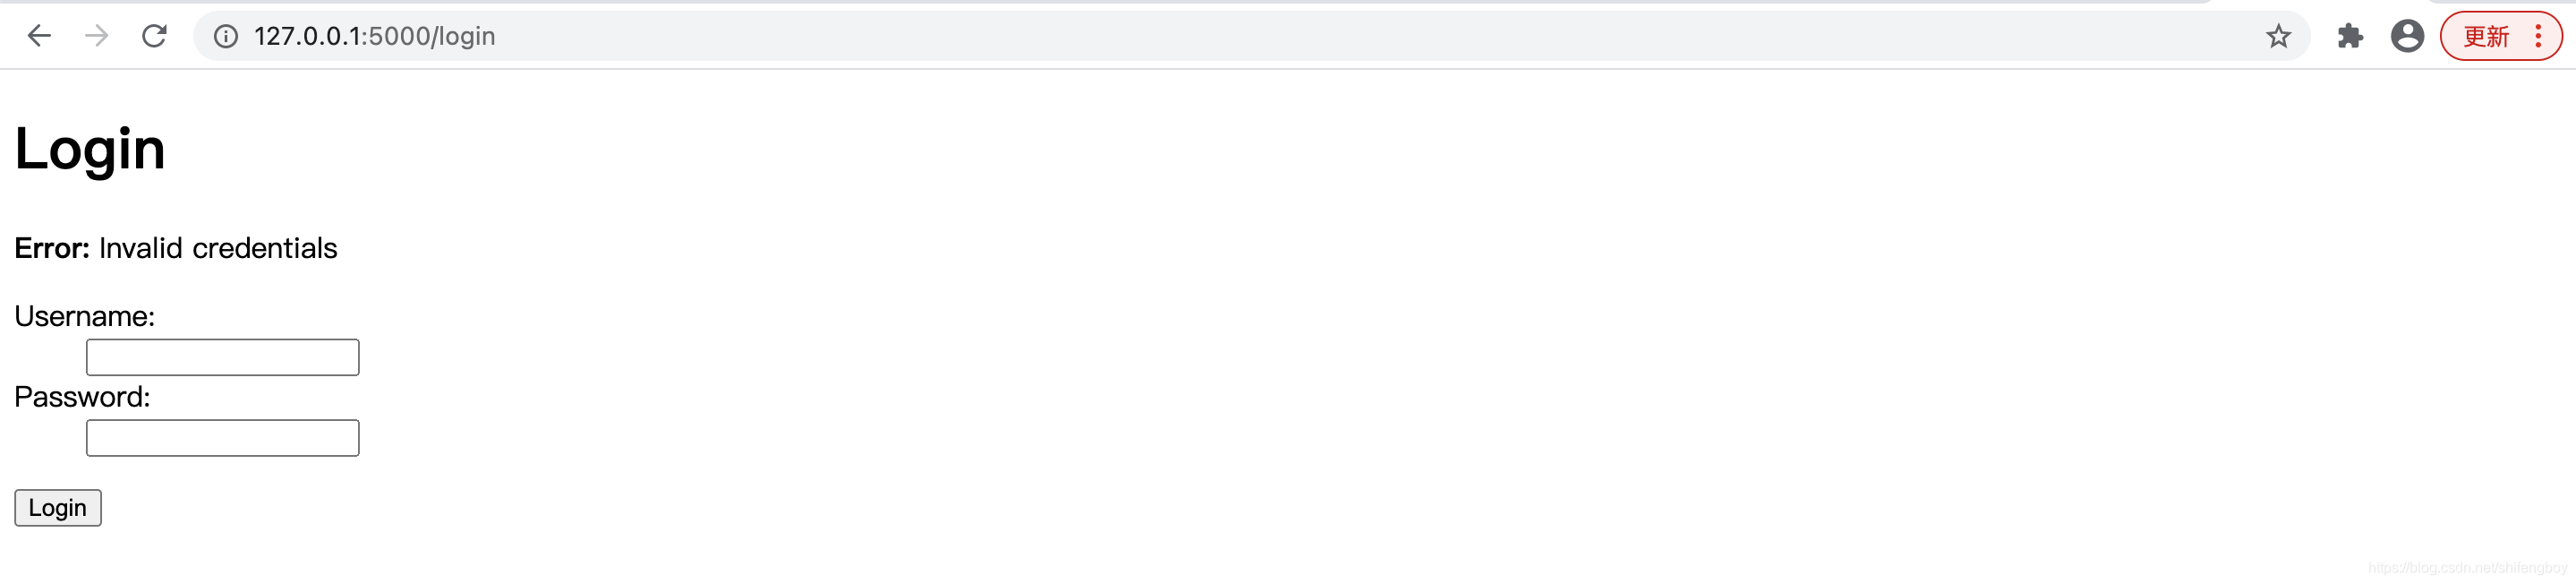Click the bold Error: text
This screenshot has width=2576, height=584.
pyautogui.click(x=52, y=248)
